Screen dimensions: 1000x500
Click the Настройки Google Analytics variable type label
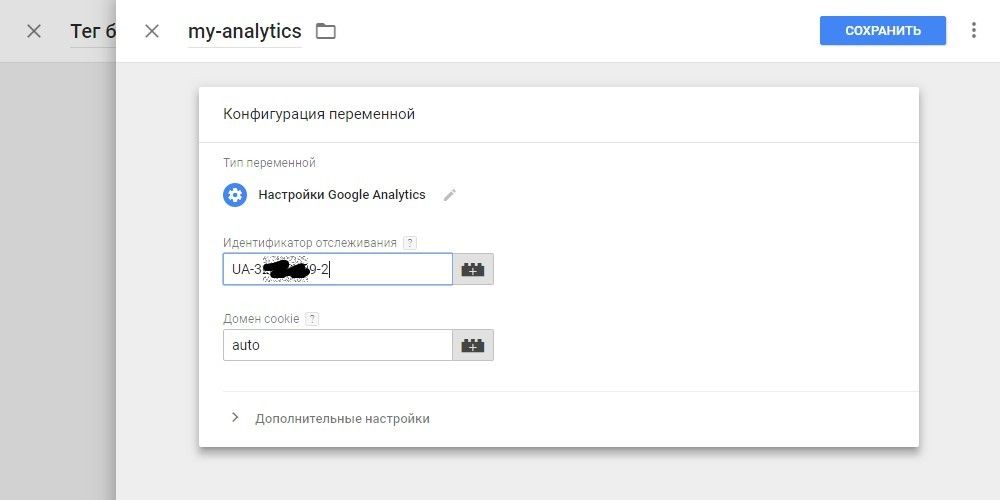point(342,195)
